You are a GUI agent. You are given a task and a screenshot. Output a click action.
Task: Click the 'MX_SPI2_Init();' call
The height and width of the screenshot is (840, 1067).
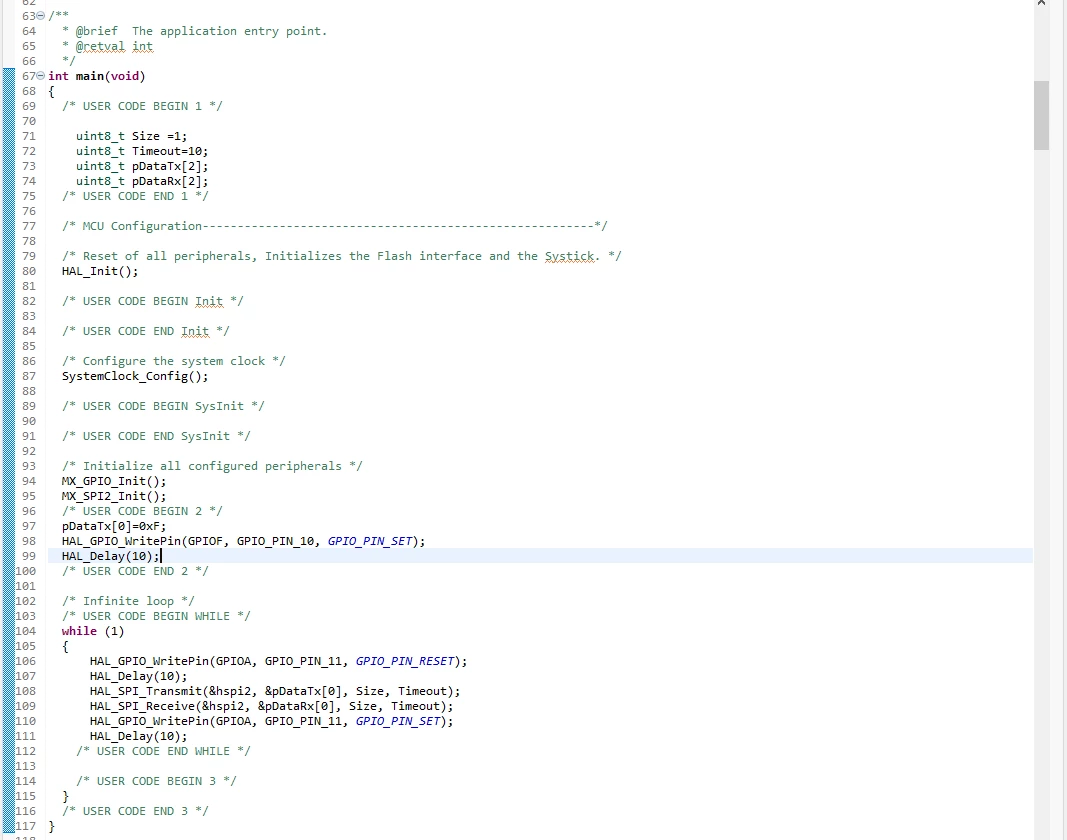(x=114, y=496)
